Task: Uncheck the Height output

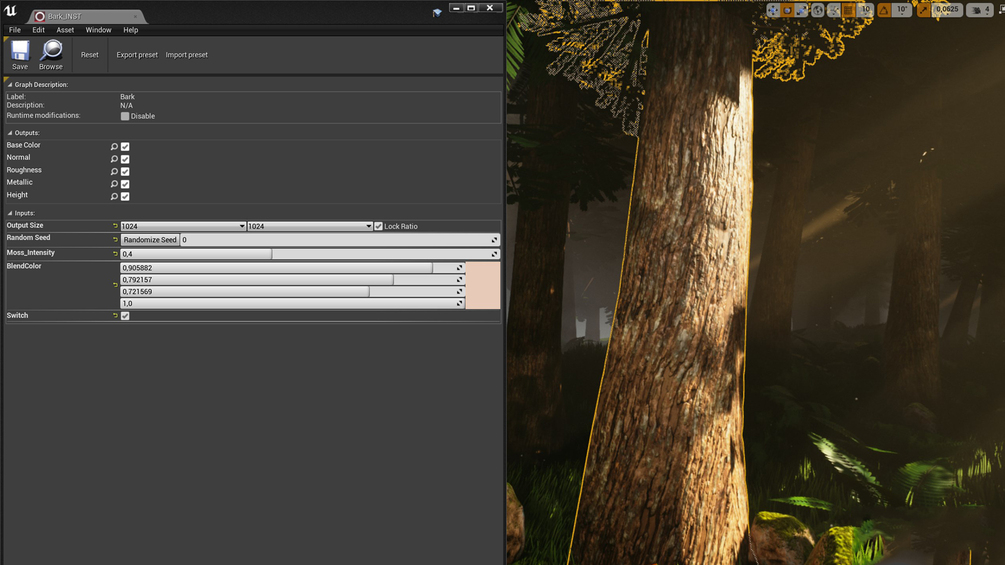Action: pyautogui.click(x=125, y=197)
